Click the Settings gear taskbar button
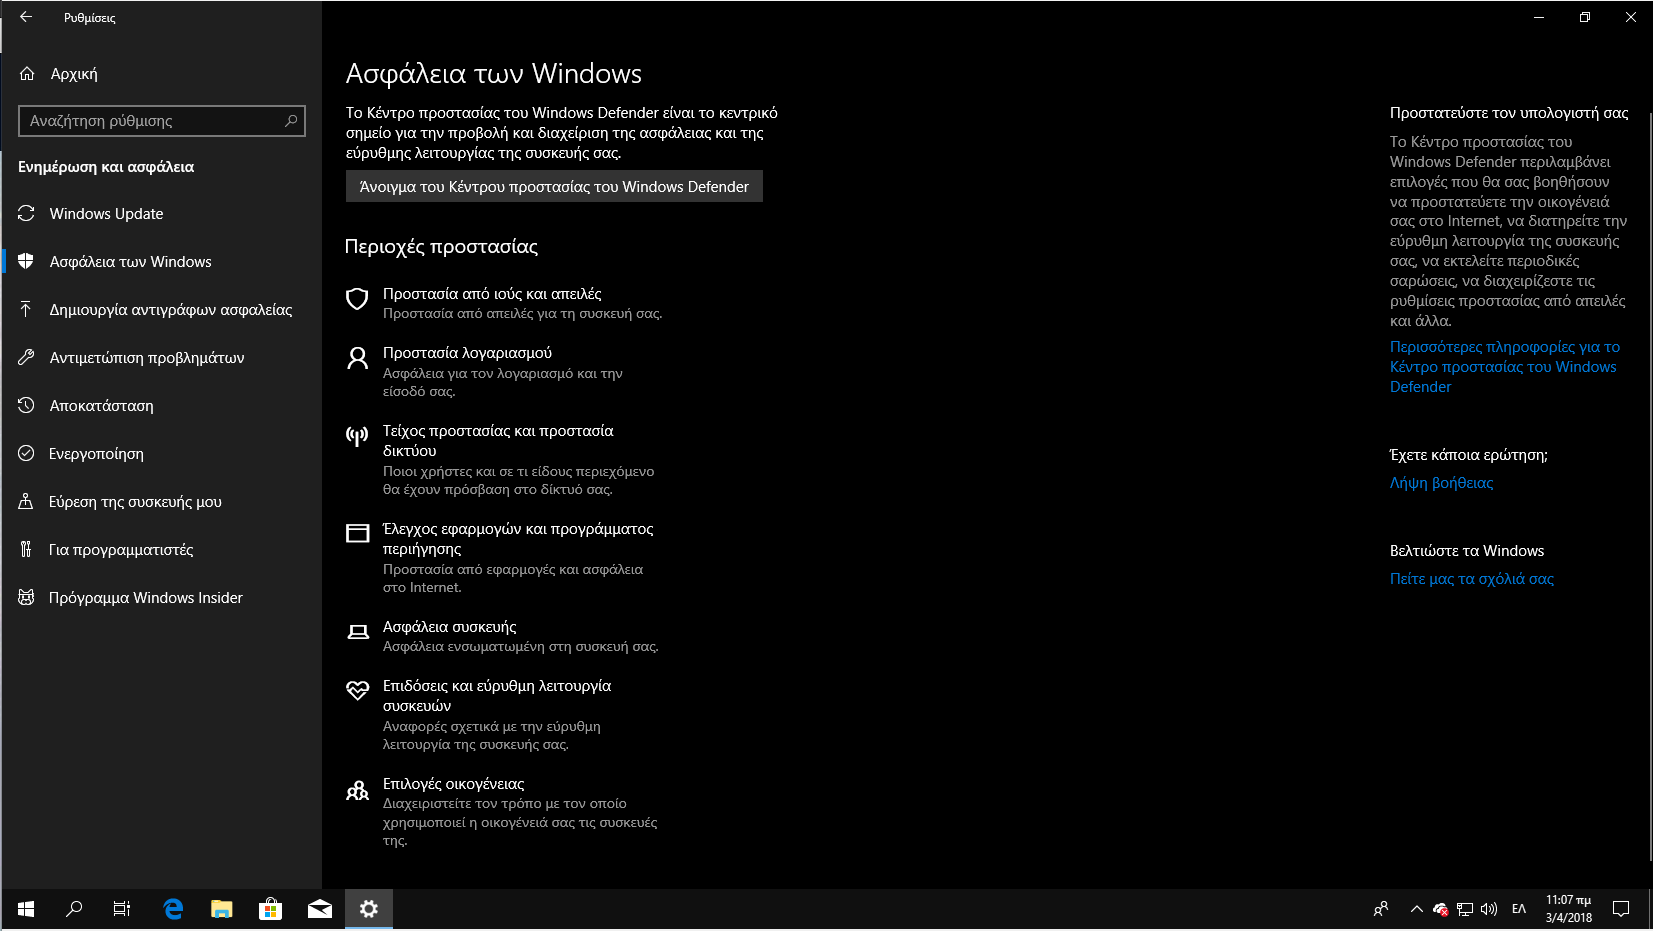Image resolution: width=1653 pixels, height=931 pixels. (369, 909)
